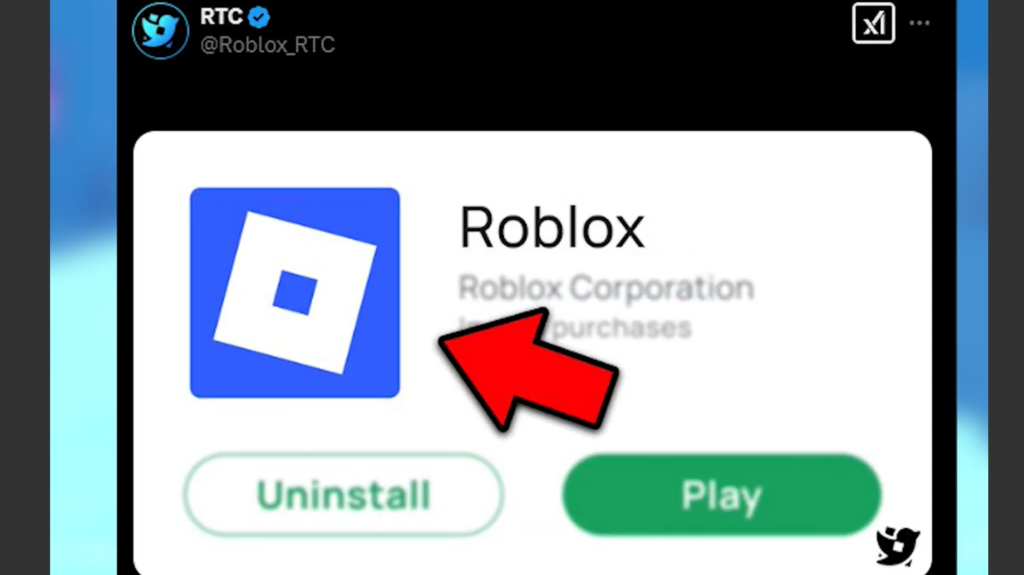1024x575 pixels.
Task: Click the blank white area right of Roblox title
Action: 784,227
